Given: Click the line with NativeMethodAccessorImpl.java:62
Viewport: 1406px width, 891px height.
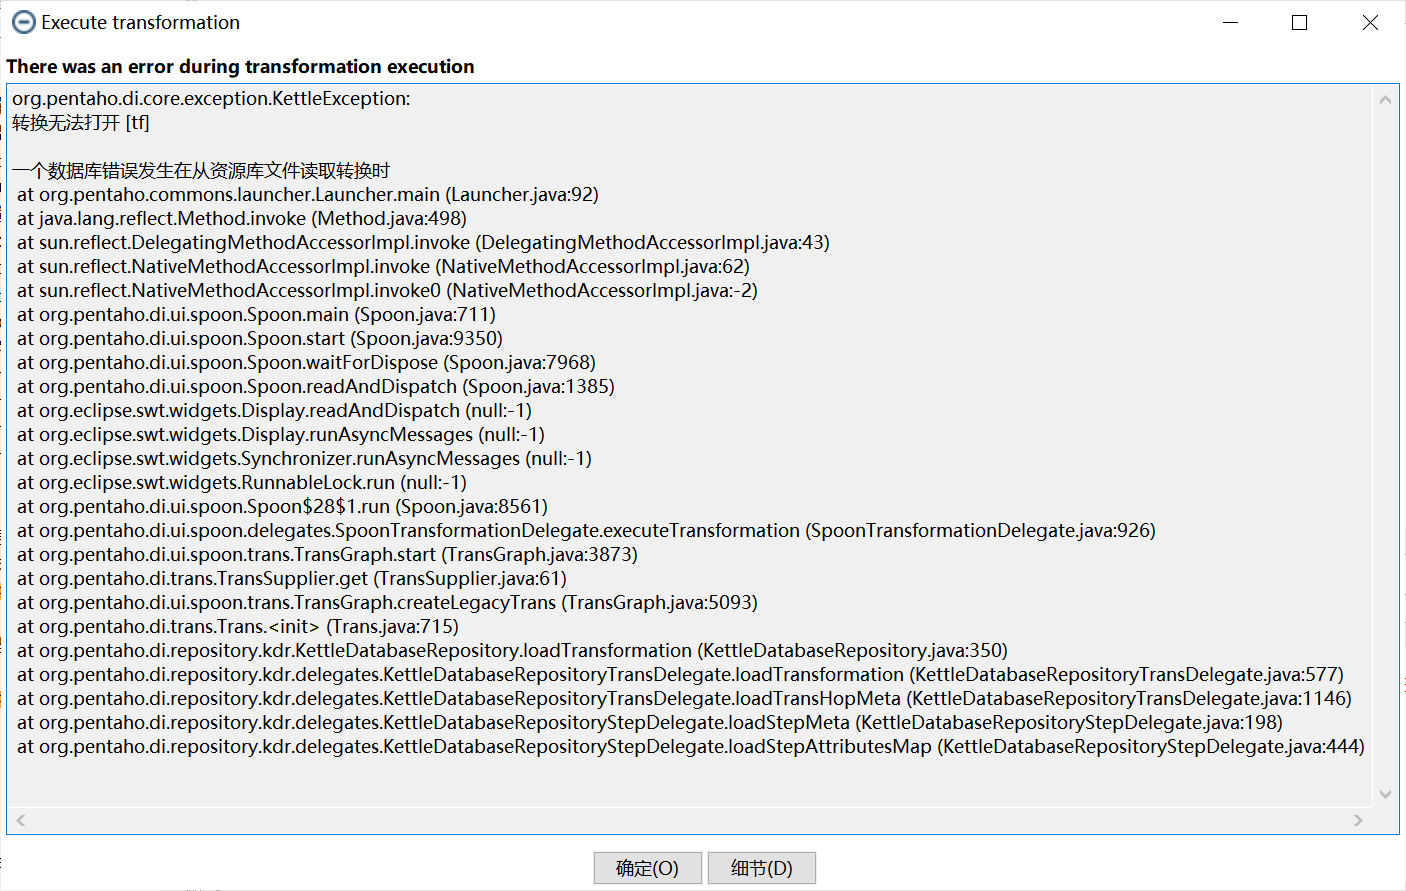Looking at the screenshot, I should (x=383, y=267).
